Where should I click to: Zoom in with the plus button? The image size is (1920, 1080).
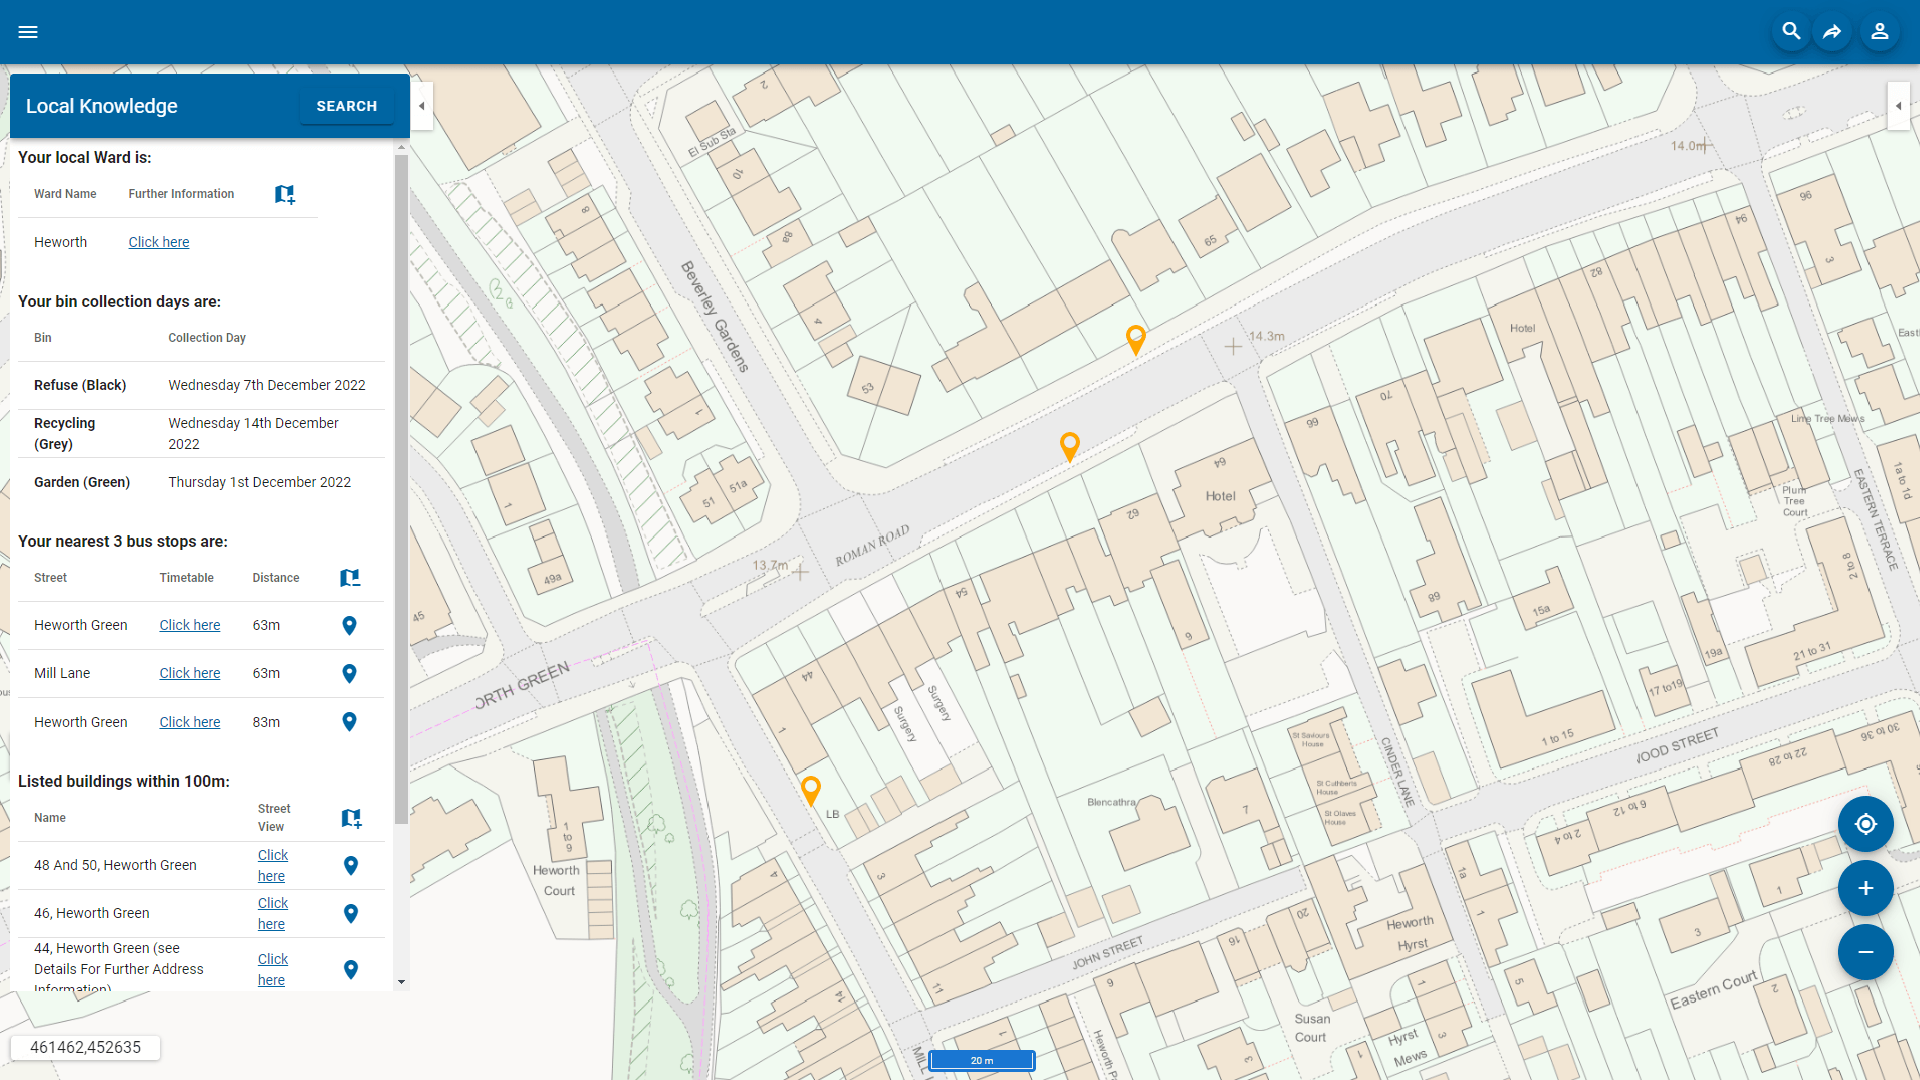(x=1865, y=888)
